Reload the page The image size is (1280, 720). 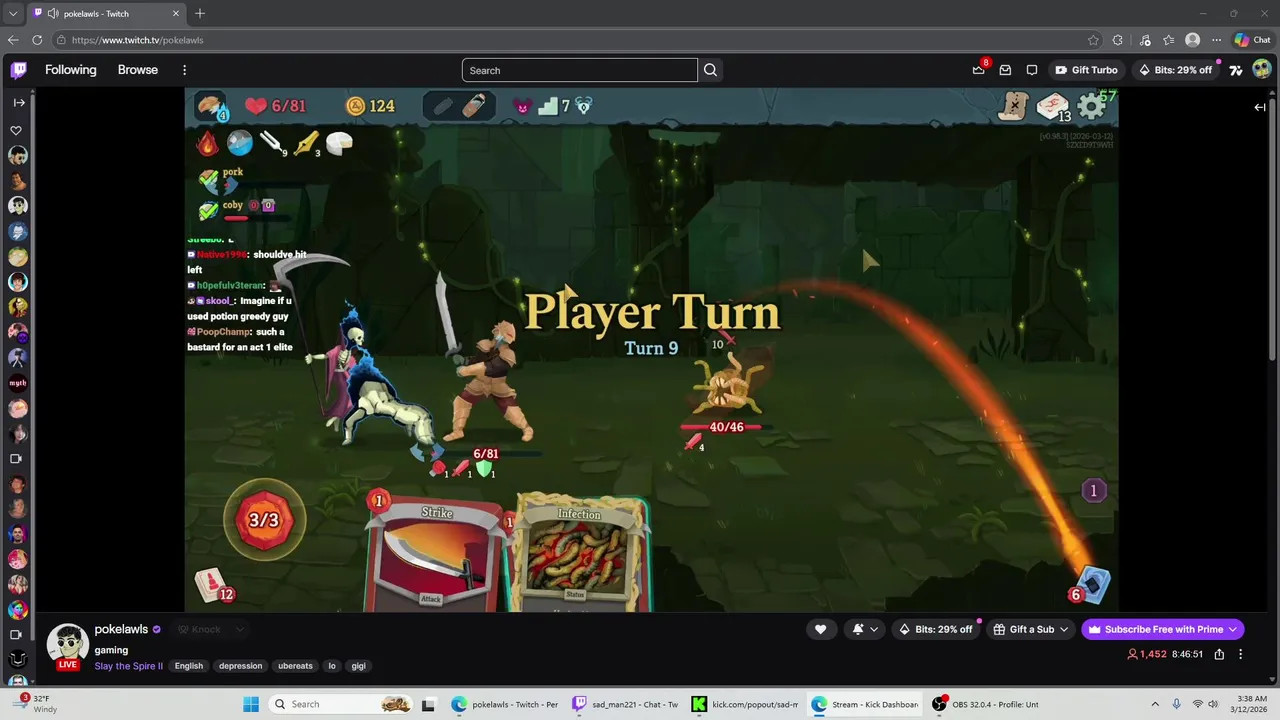pyautogui.click(x=37, y=40)
